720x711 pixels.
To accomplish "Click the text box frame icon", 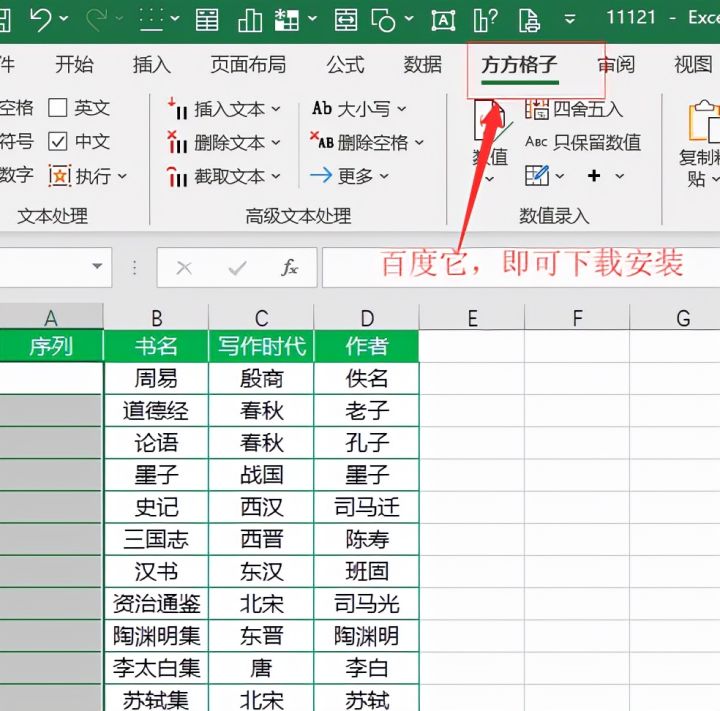I will click(346, 19).
